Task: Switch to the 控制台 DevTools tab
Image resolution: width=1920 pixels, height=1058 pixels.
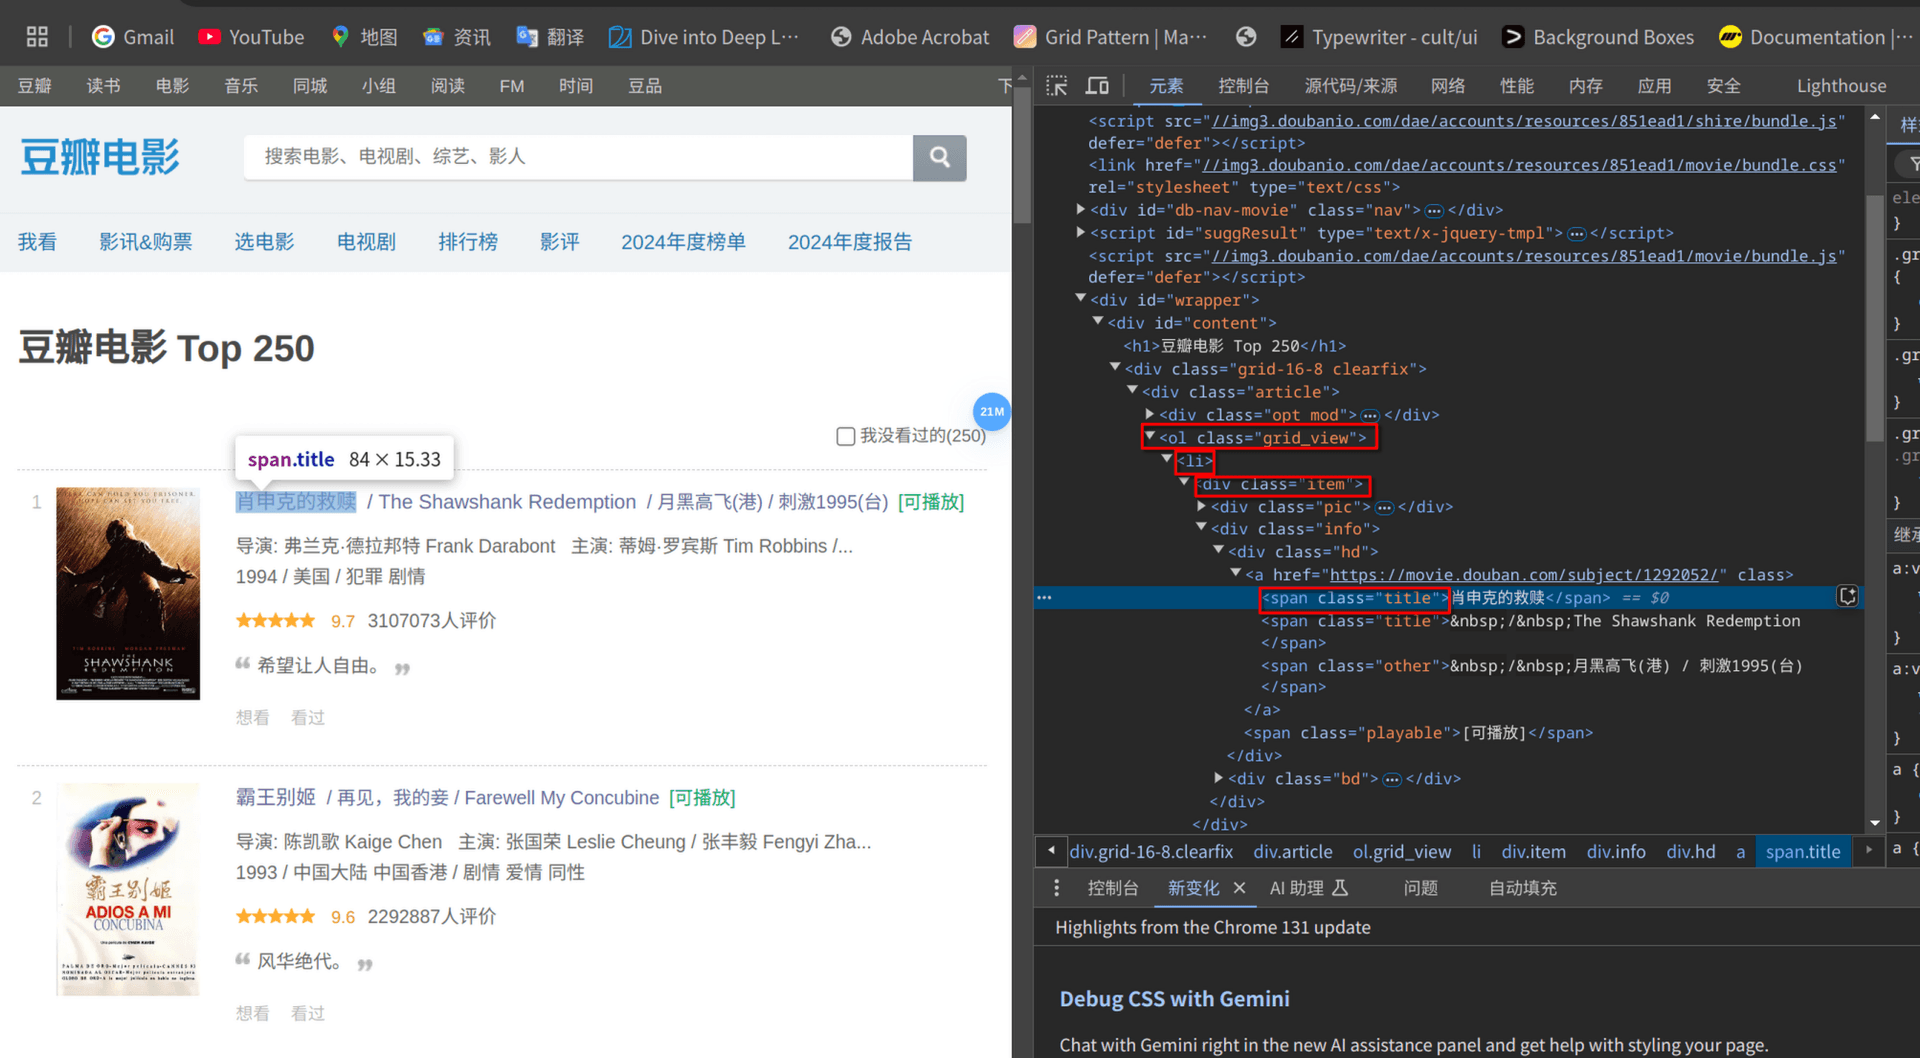Action: [1243, 86]
